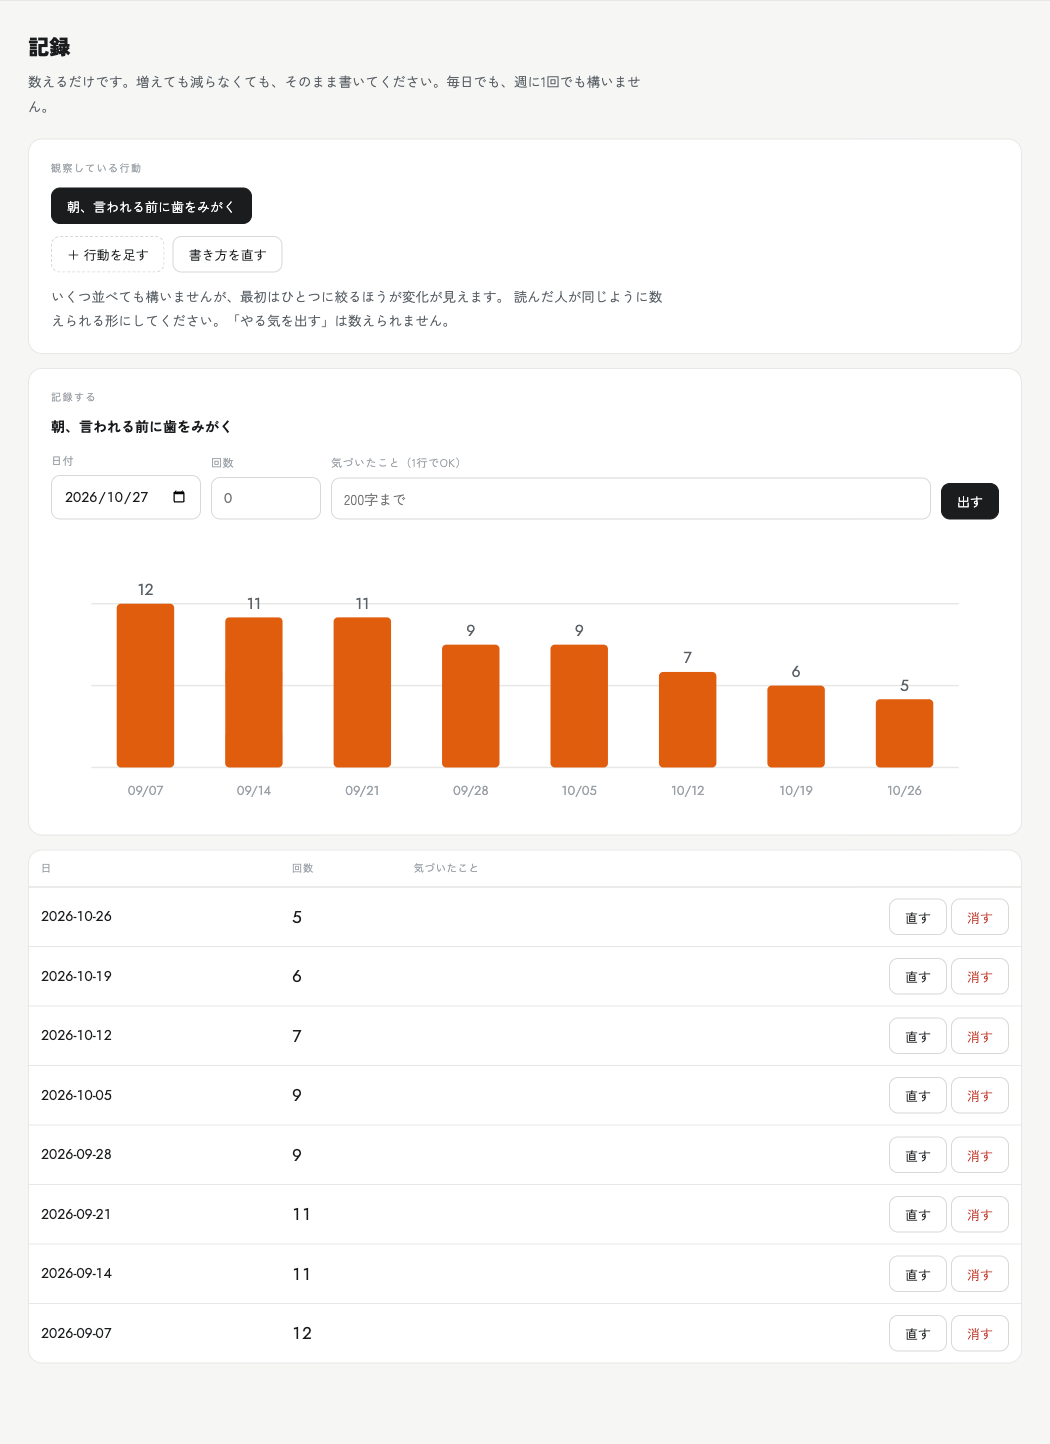This screenshot has height=1444, width=1050.
Task: Click the date cell 2026-09-28
Action: [76, 1154]
